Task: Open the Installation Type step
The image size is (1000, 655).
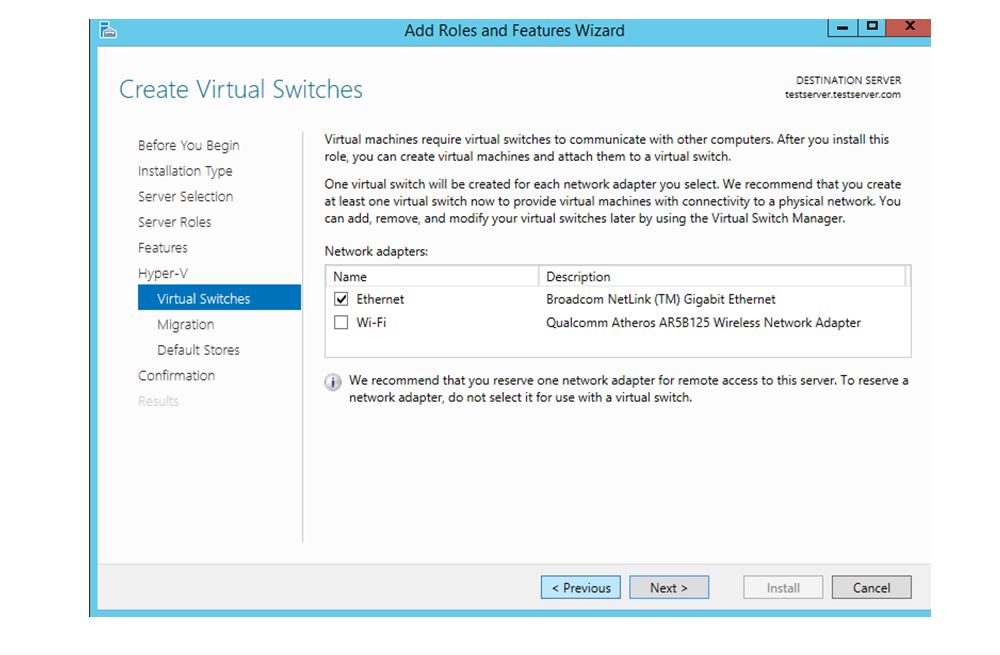Action: click(185, 171)
